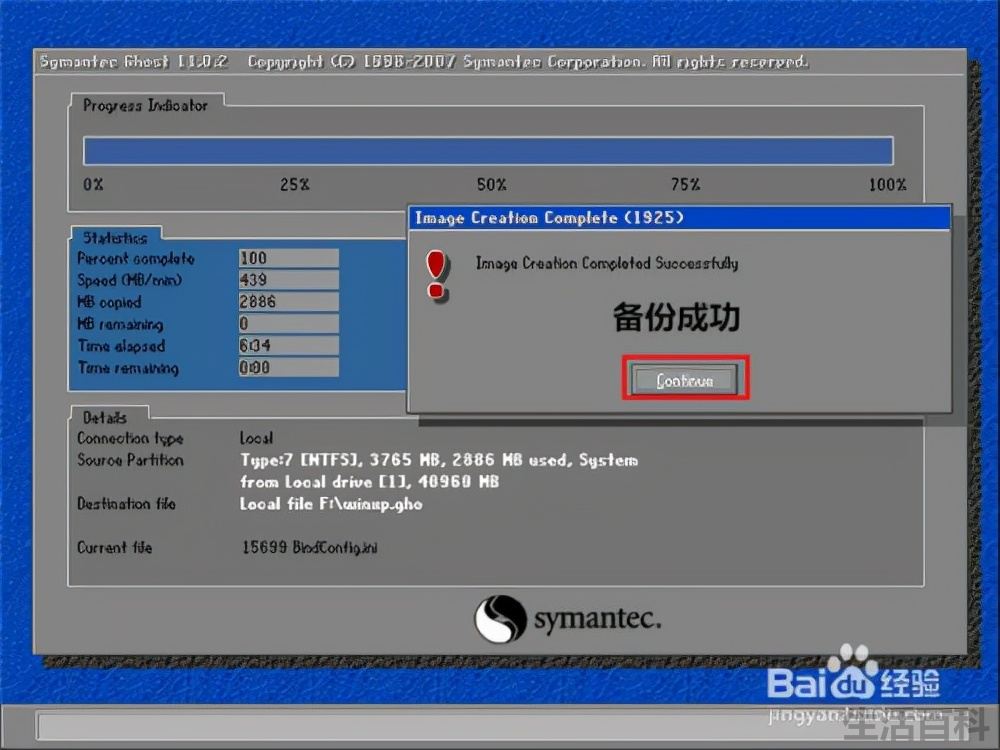The width and height of the screenshot is (1000, 750).
Task: Click the 'Current file' label
Action: pyautogui.click(x=115, y=547)
